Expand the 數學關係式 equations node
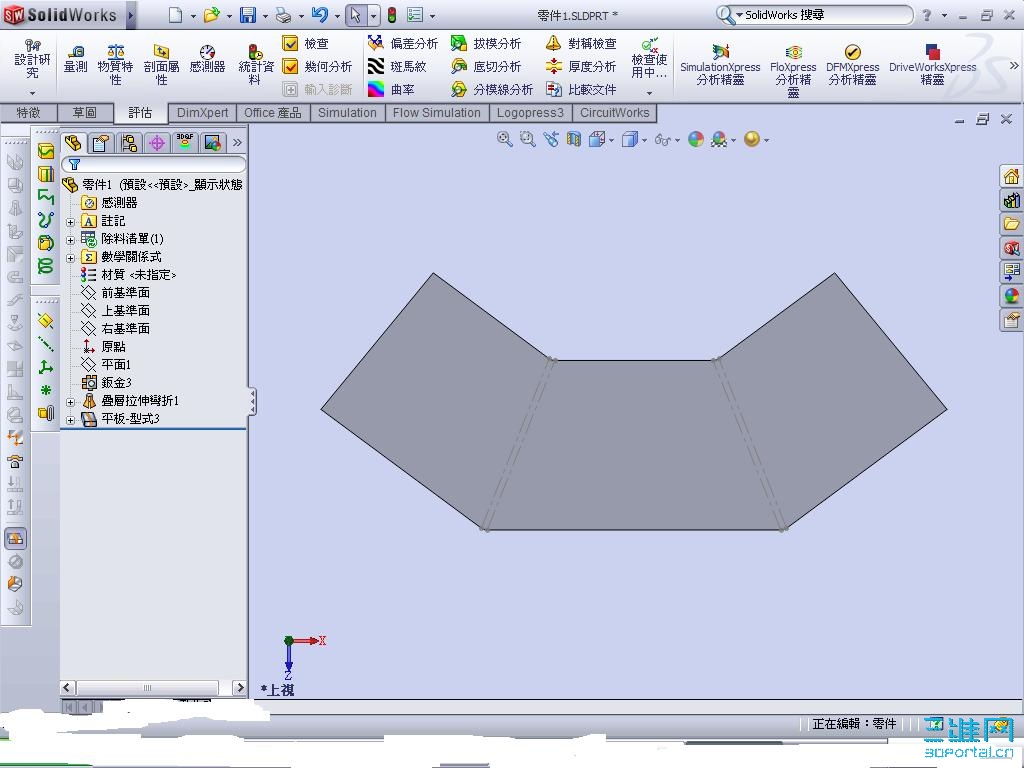The image size is (1024, 768). 71,258
